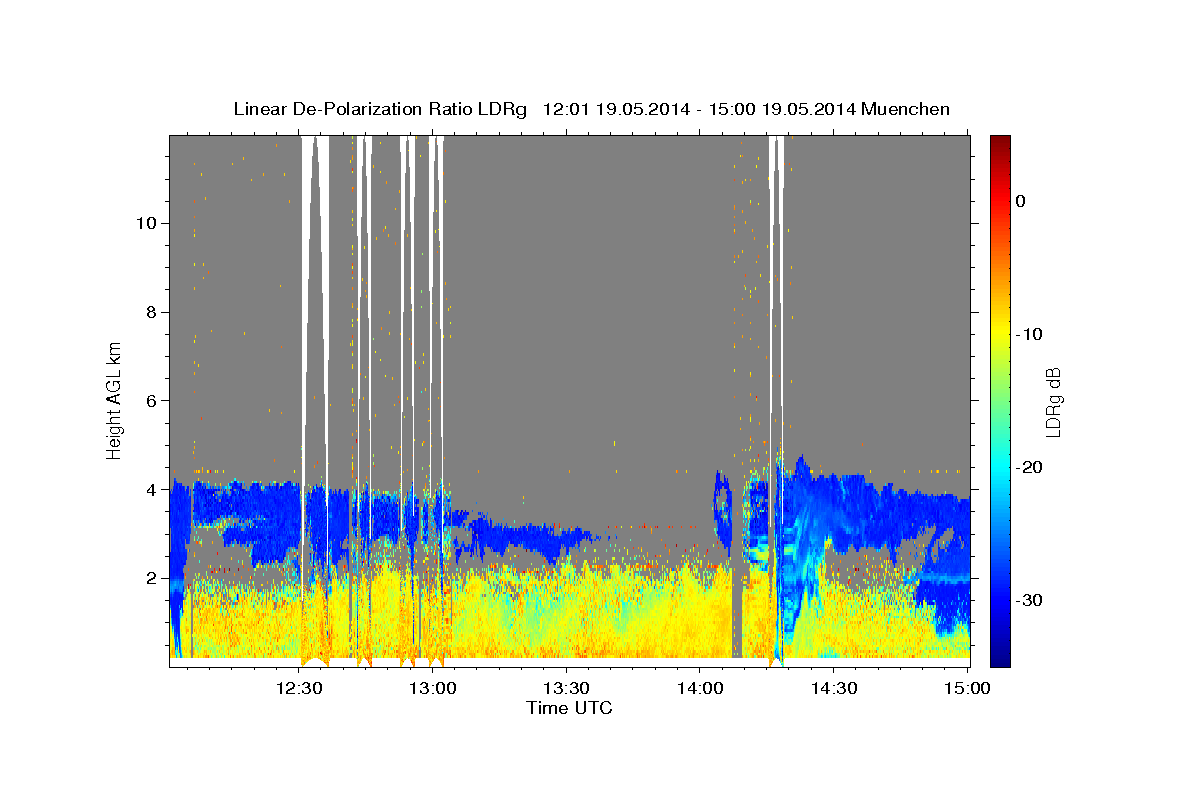Click the 12:30 time tick label
Image resolution: width=1200 pixels, height=800 pixels.
point(299,688)
